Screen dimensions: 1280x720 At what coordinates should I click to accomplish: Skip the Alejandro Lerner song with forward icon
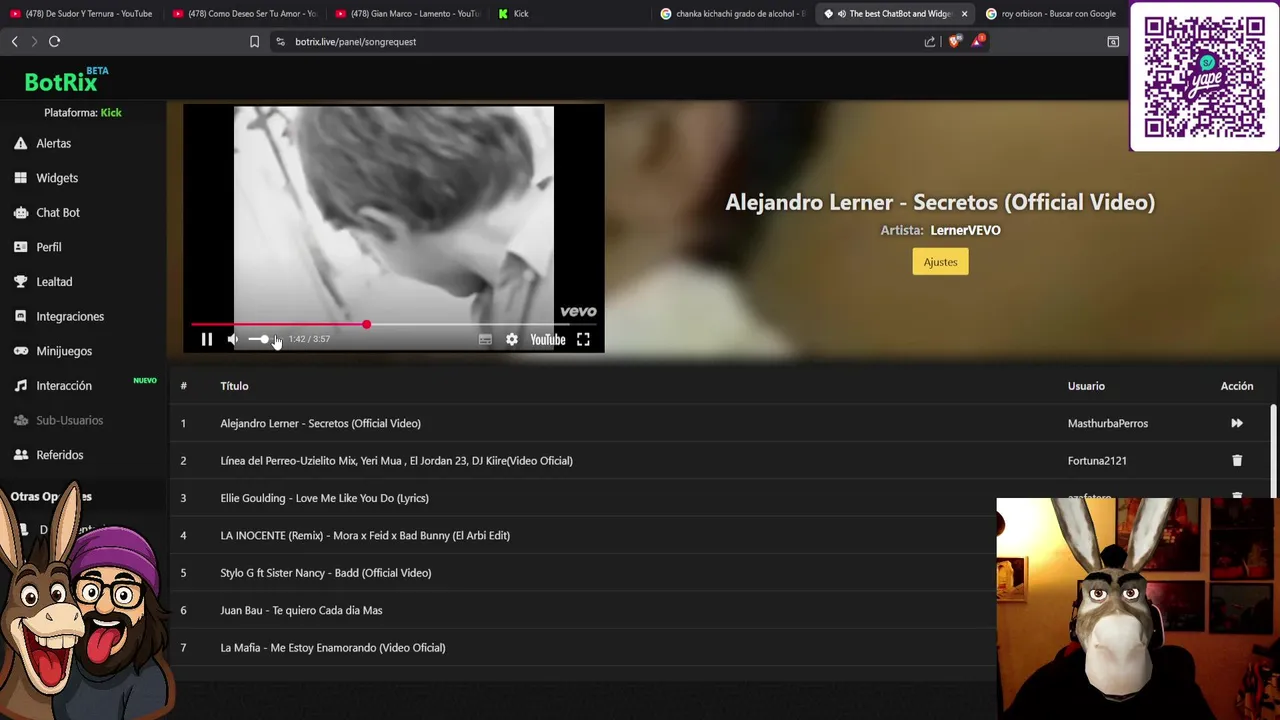coord(1237,423)
